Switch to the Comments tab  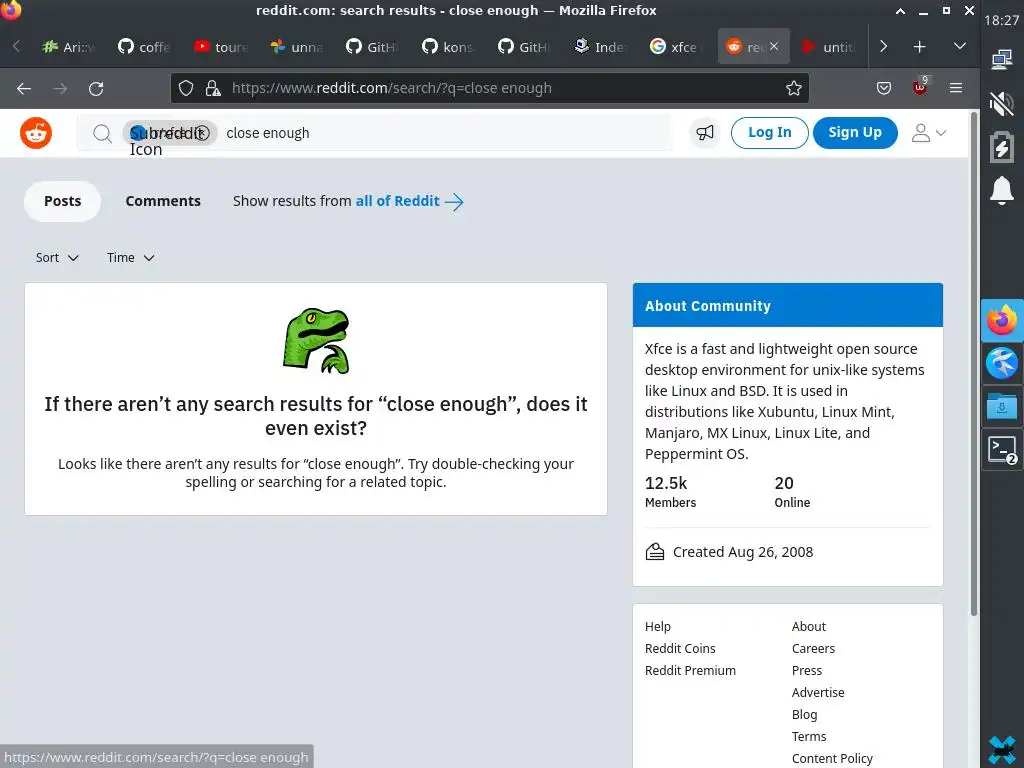point(163,201)
